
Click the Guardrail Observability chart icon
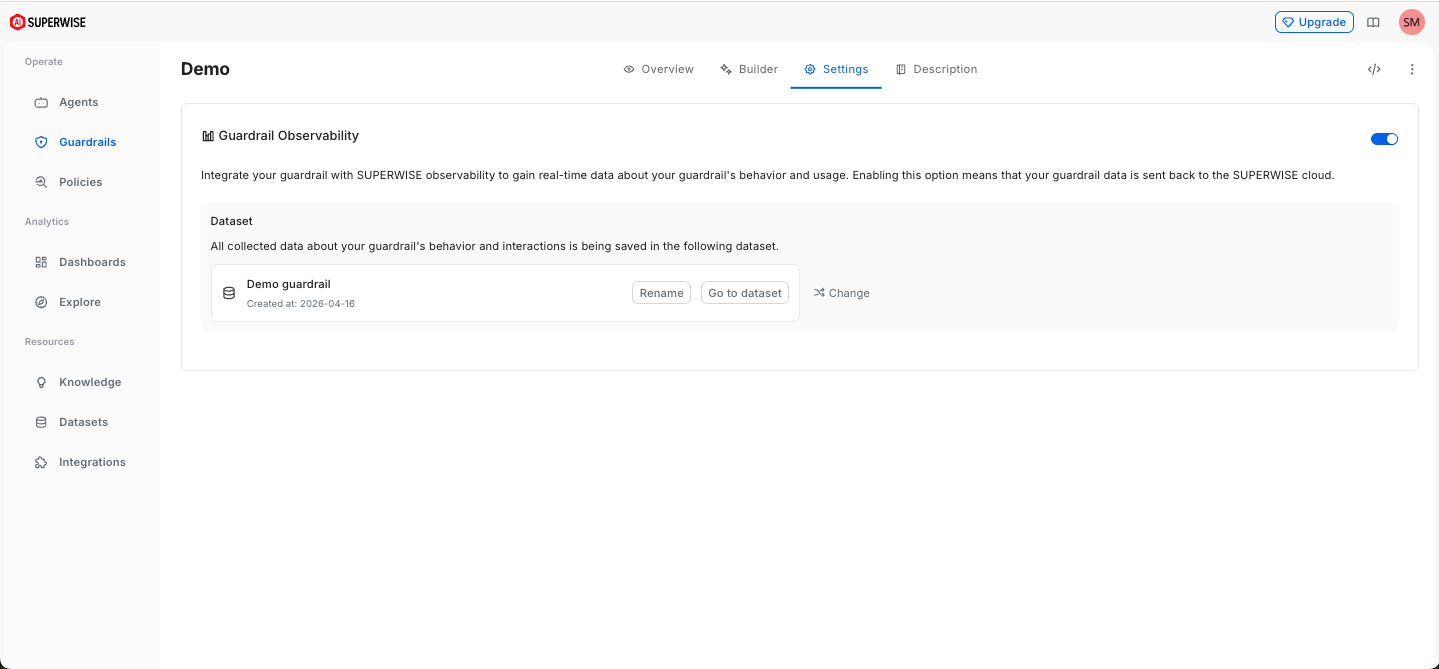coord(208,136)
